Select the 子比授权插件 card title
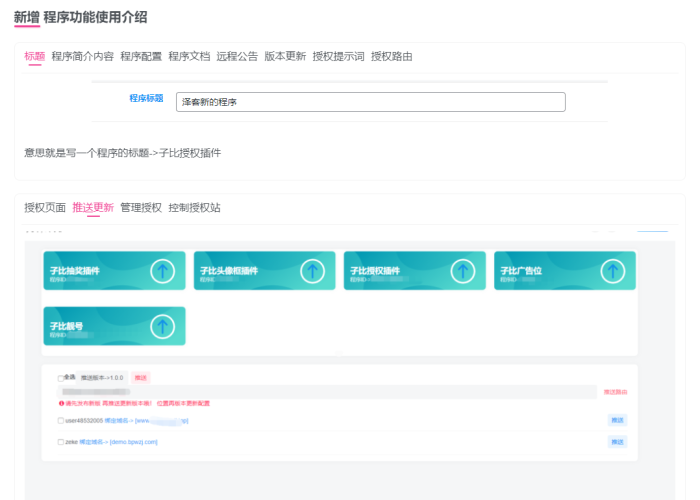 (x=375, y=271)
